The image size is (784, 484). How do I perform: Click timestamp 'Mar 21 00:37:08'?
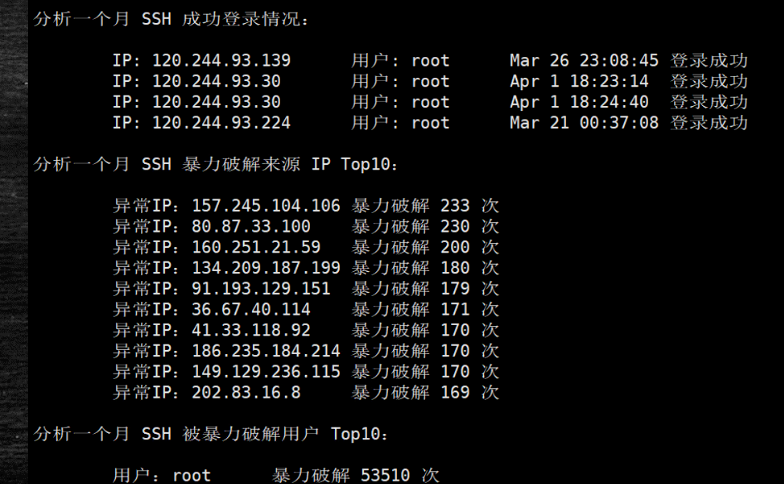coord(584,122)
